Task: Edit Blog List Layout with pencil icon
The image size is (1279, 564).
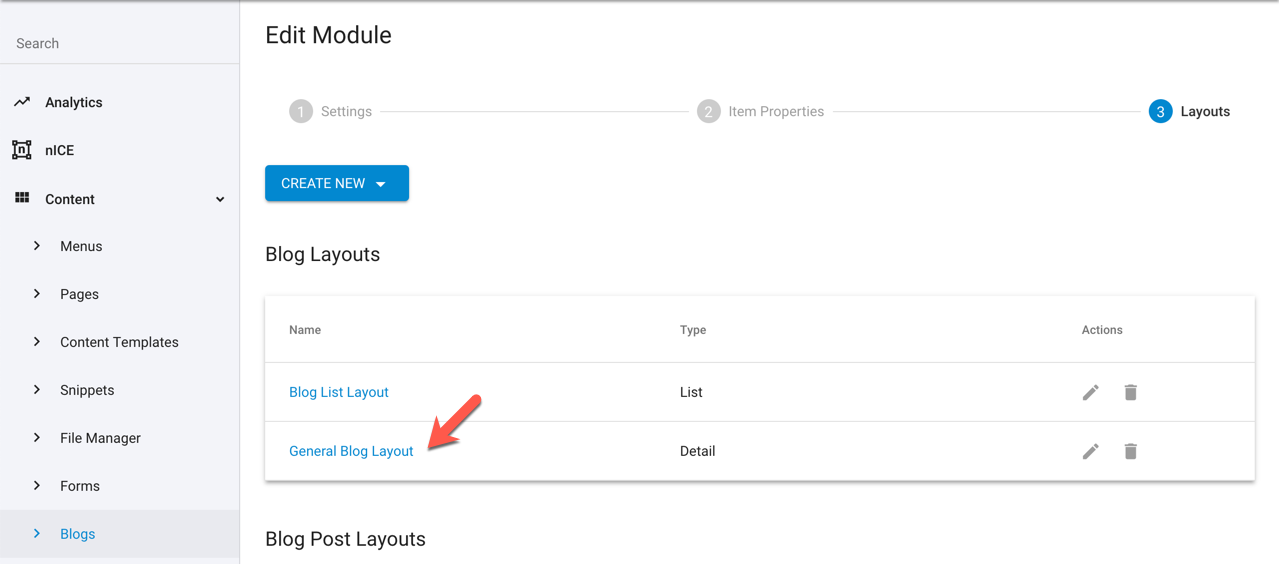Action: click(1090, 392)
